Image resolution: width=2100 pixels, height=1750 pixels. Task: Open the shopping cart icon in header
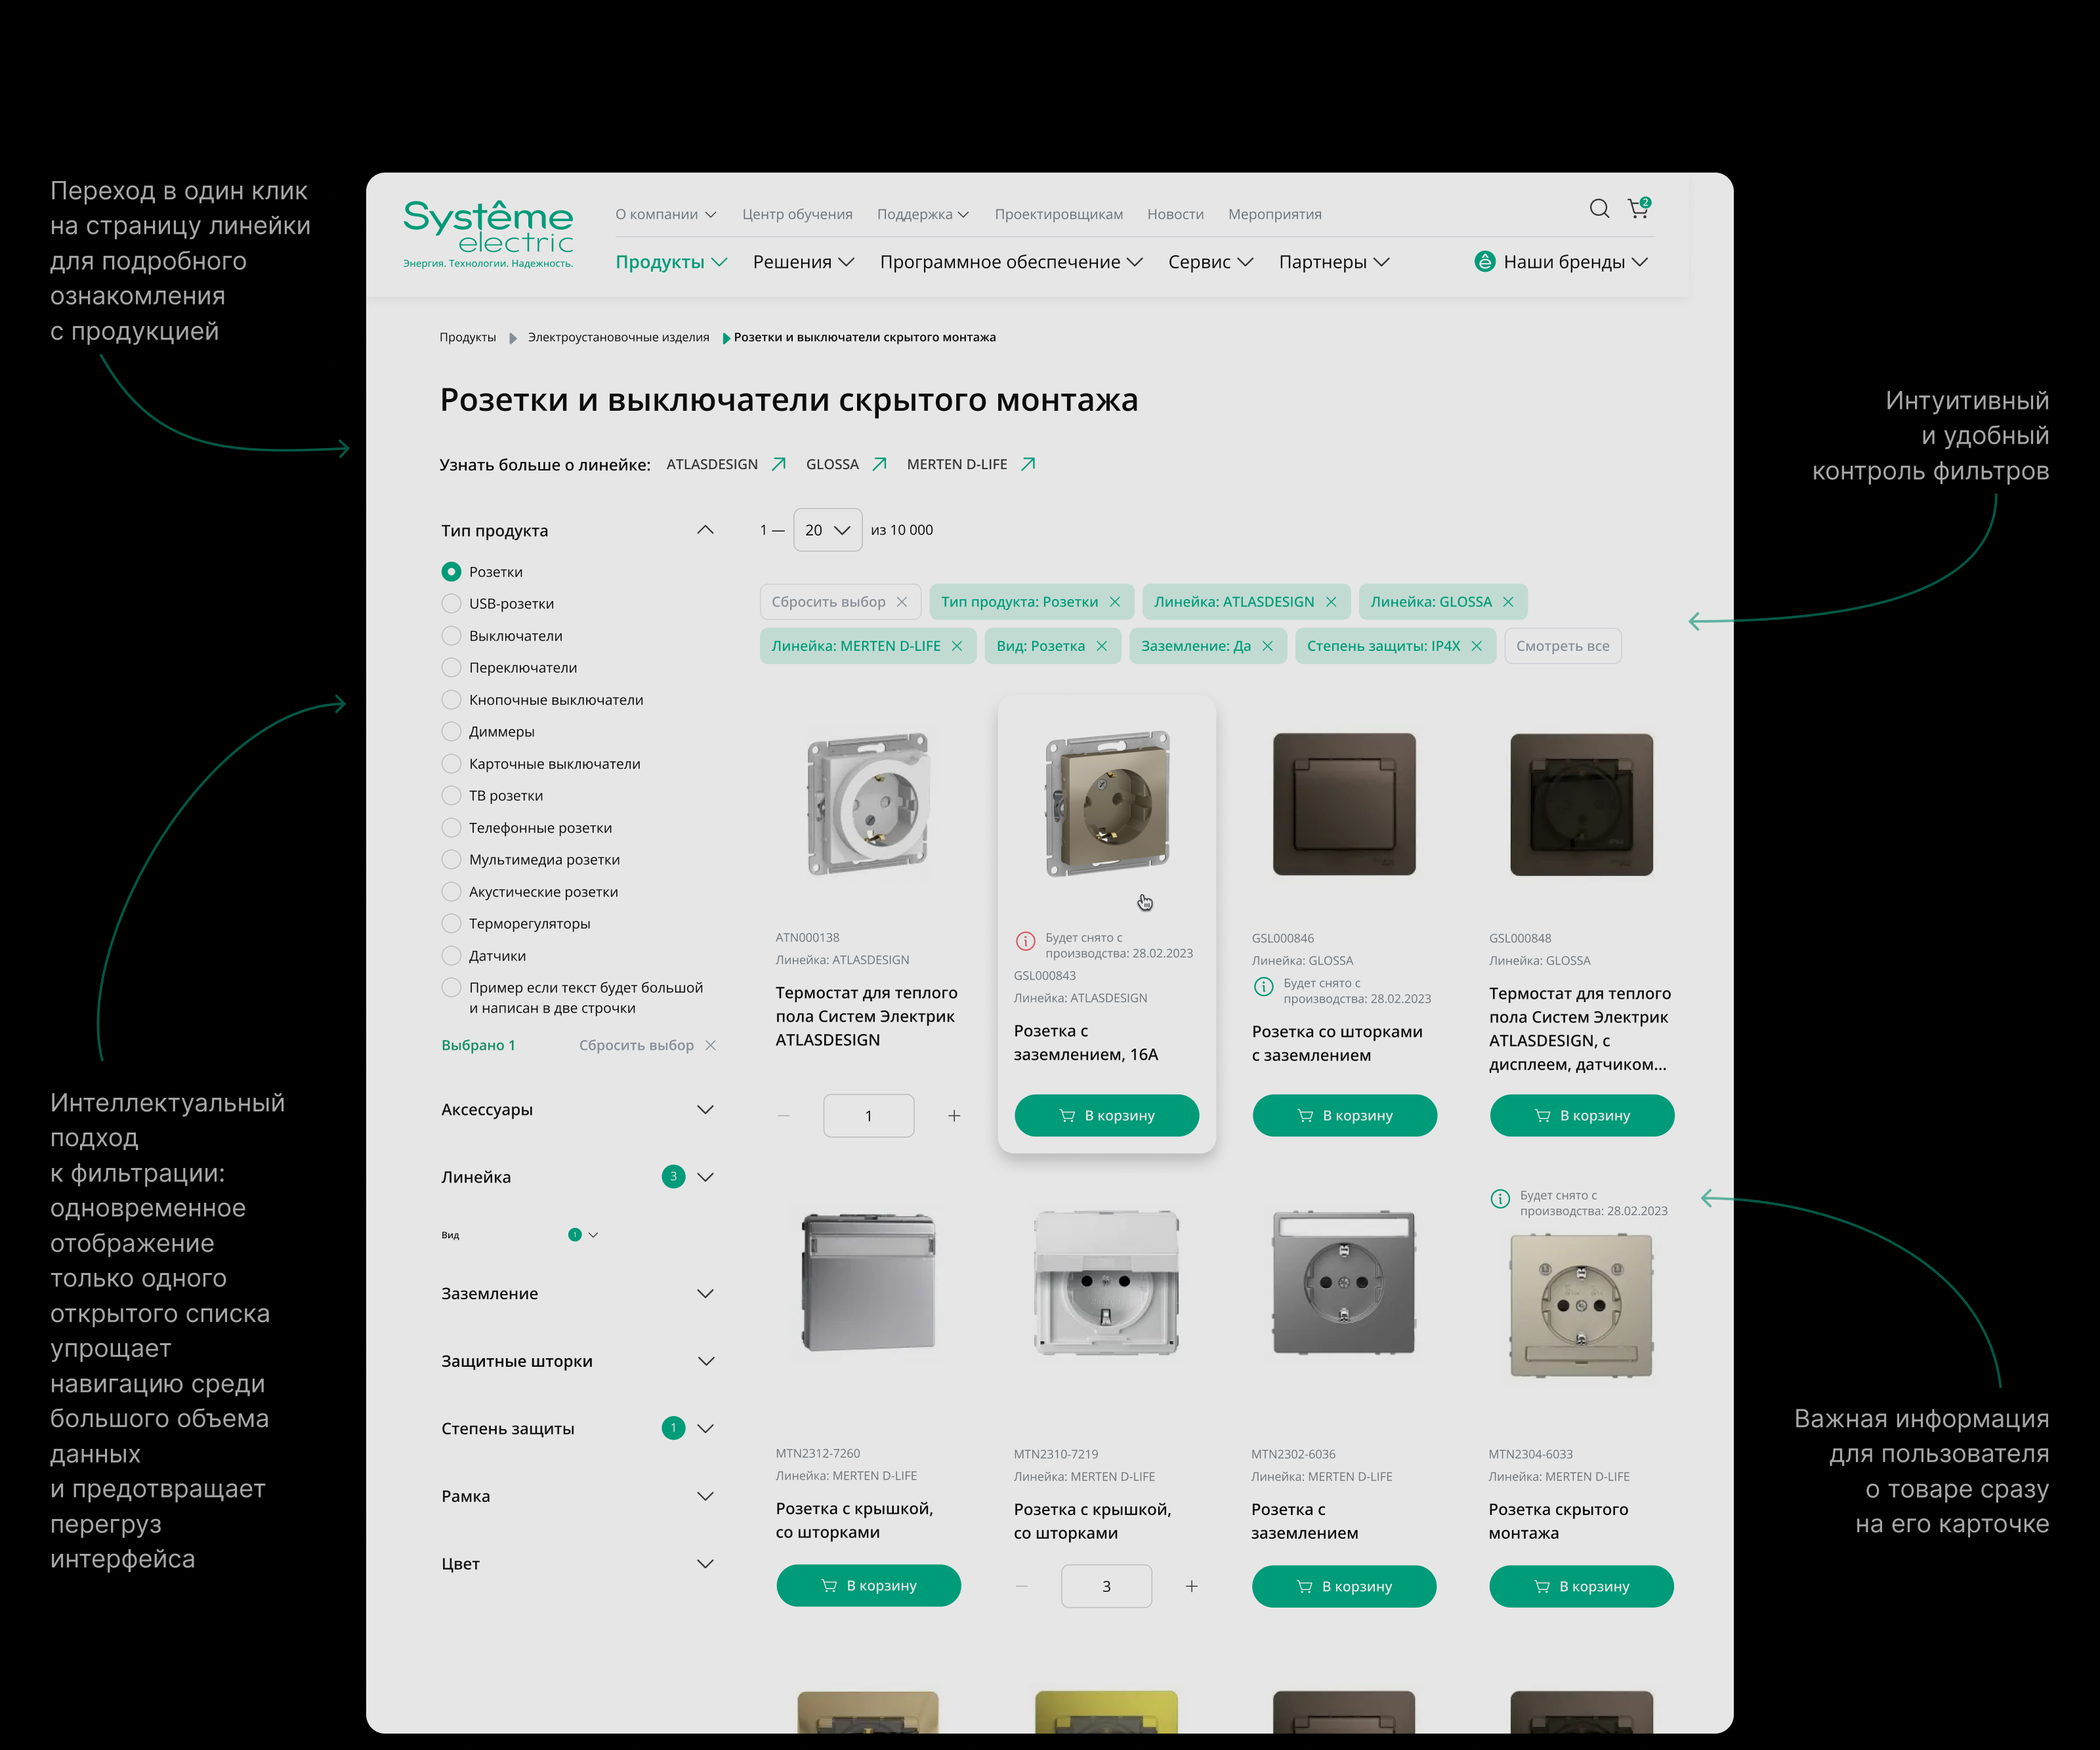[x=1638, y=209]
